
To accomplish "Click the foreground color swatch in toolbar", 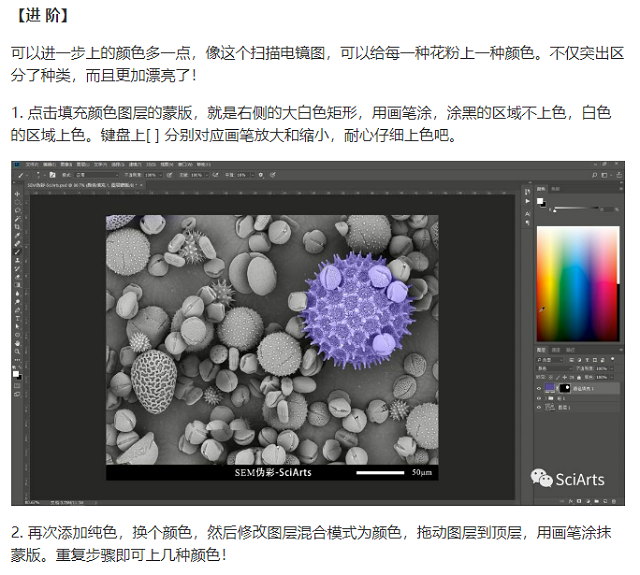I will pos(16,372).
